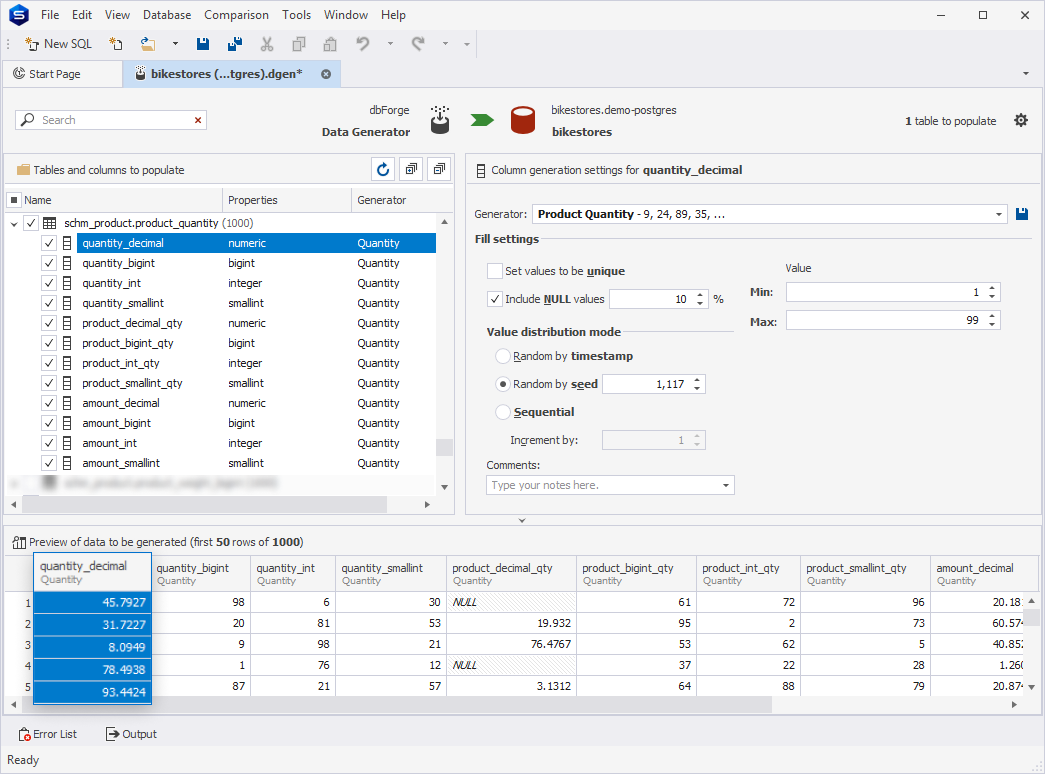
Task: Click the Cut scissors icon
Action: (267, 44)
